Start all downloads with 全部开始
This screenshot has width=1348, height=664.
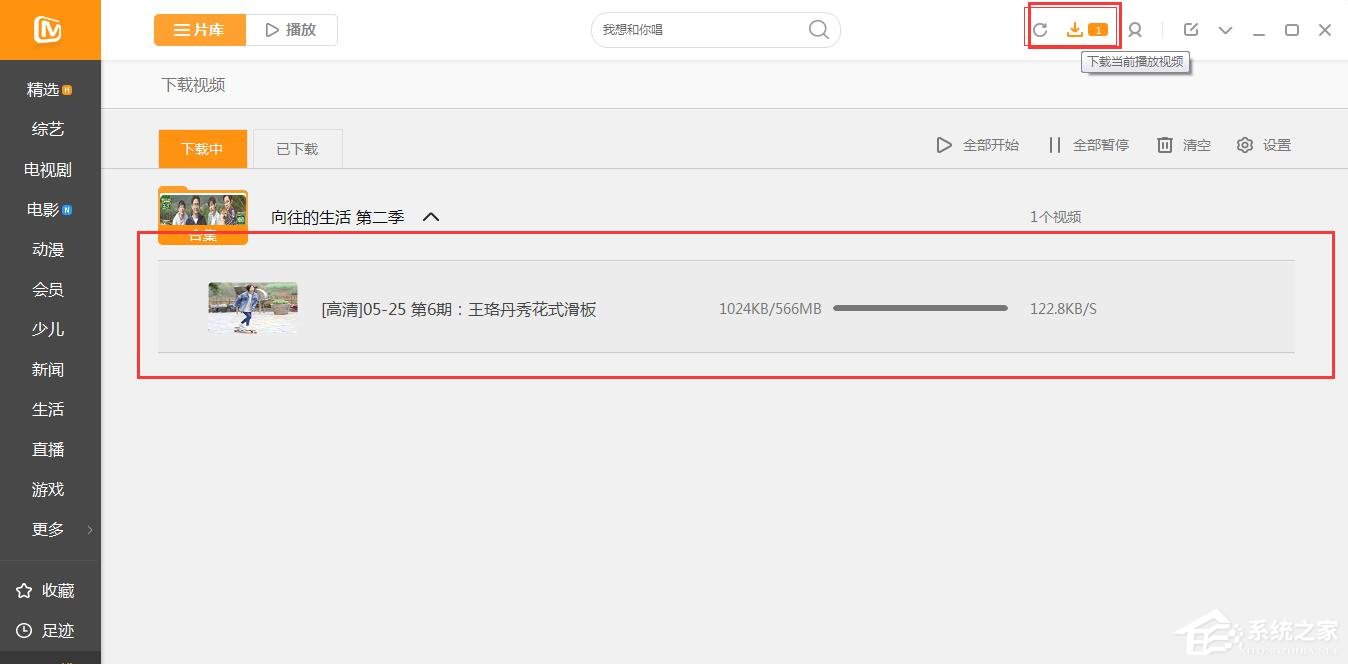point(977,144)
